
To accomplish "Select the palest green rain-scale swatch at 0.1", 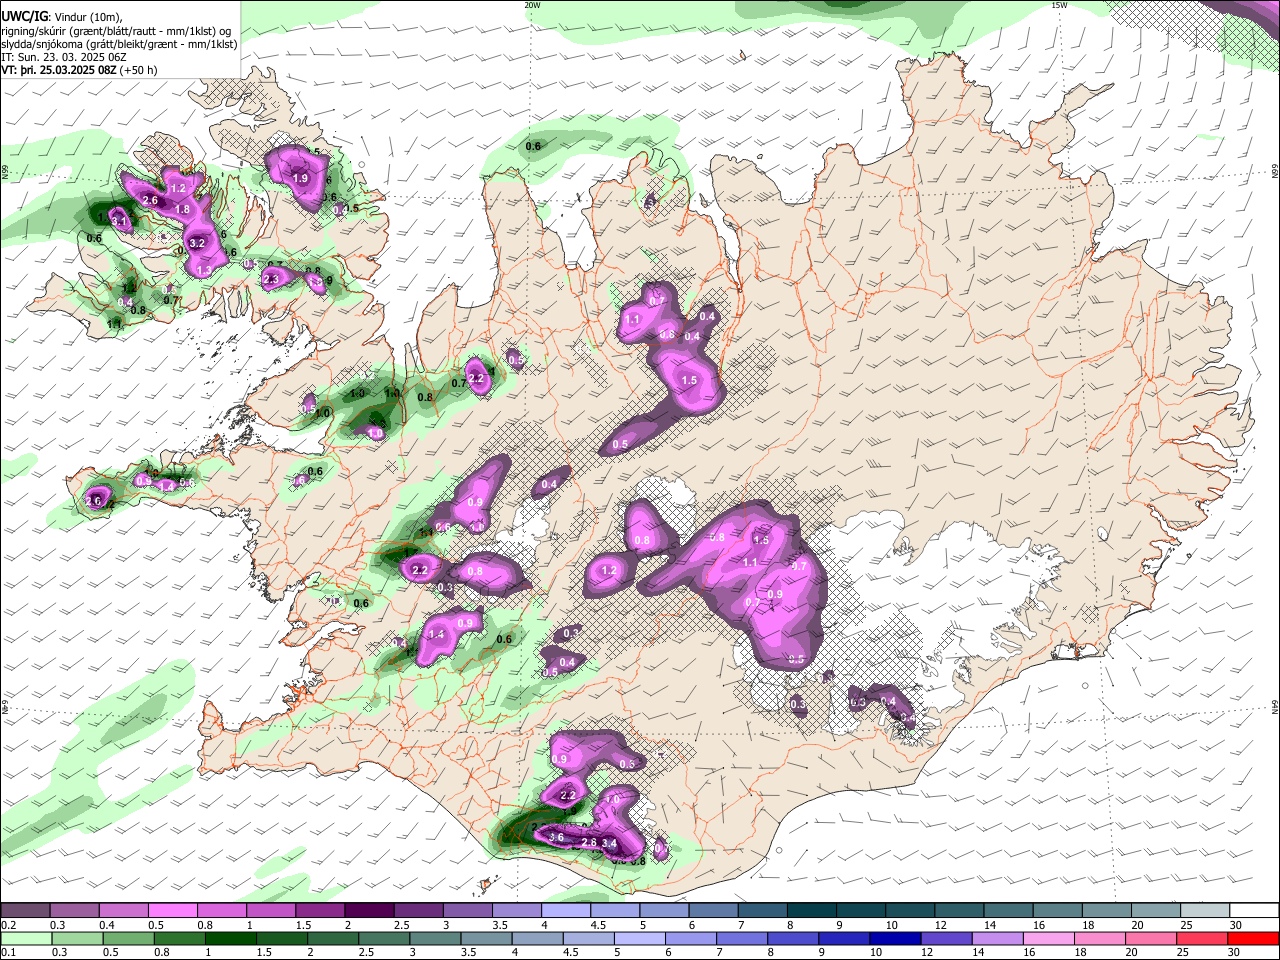I will [x=25, y=938].
